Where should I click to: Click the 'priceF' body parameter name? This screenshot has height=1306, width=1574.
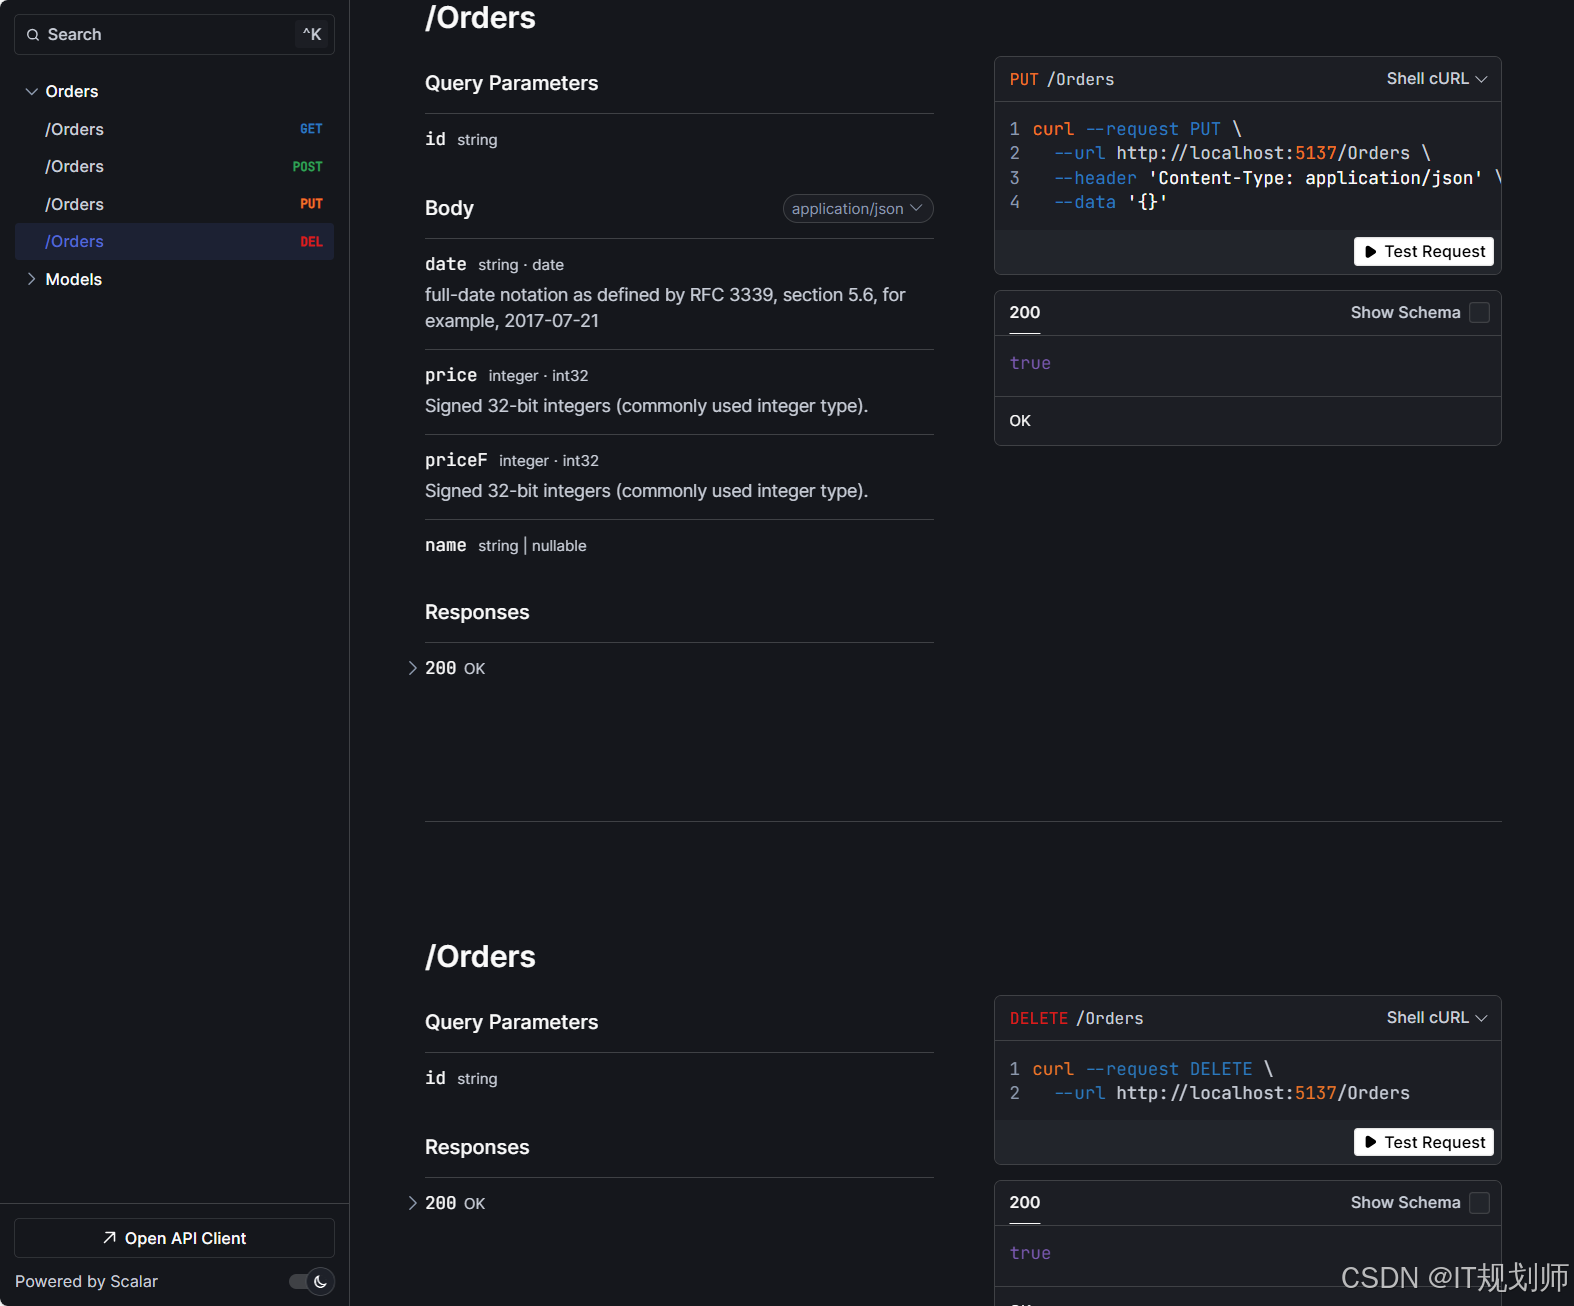point(456,460)
